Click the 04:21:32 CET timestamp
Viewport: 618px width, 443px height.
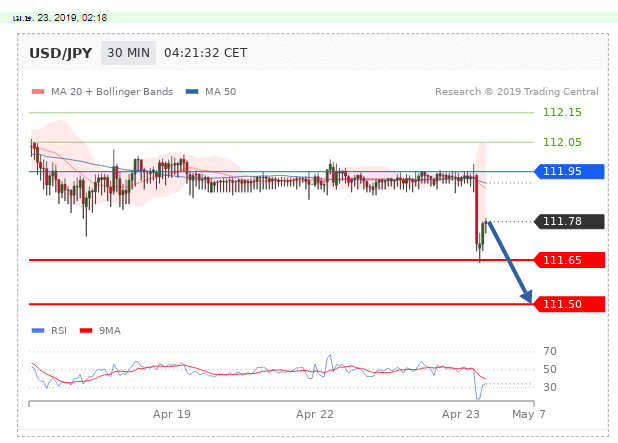pyautogui.click(x=205, y=53)
